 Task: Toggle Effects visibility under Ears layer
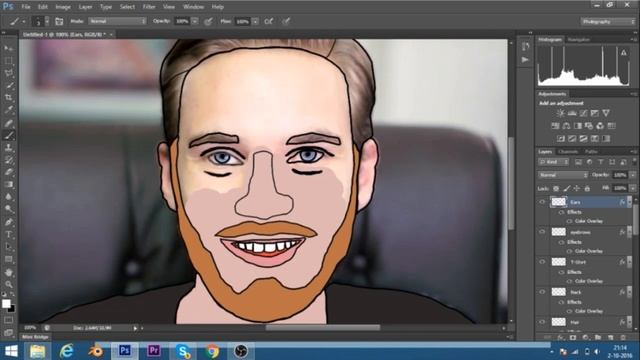(x=562, y=212)
